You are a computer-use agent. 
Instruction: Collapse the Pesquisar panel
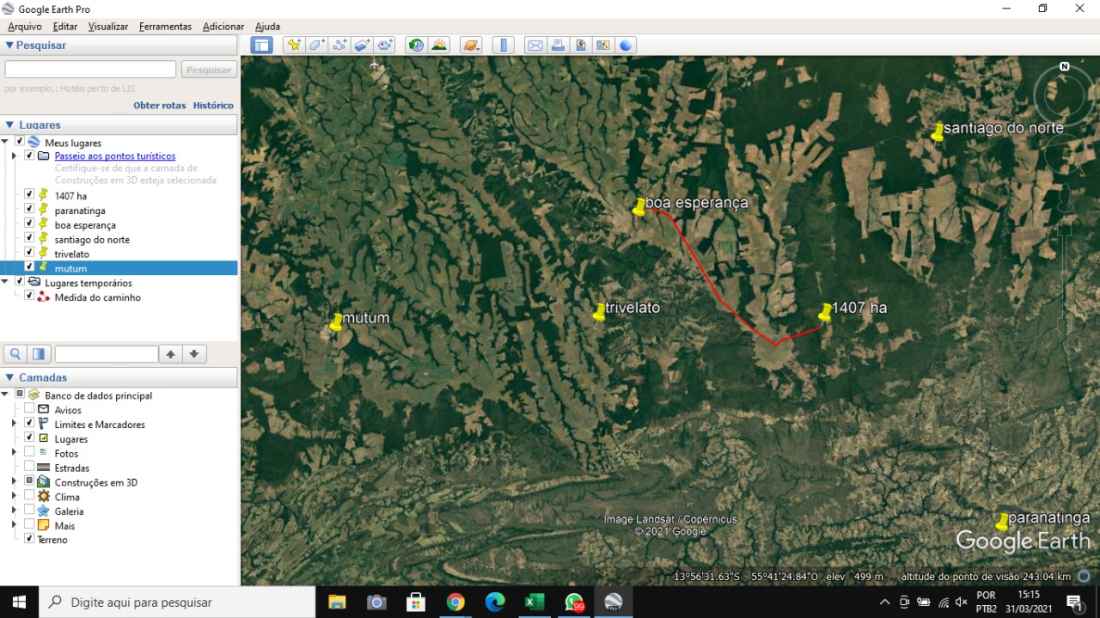(10, 45)
